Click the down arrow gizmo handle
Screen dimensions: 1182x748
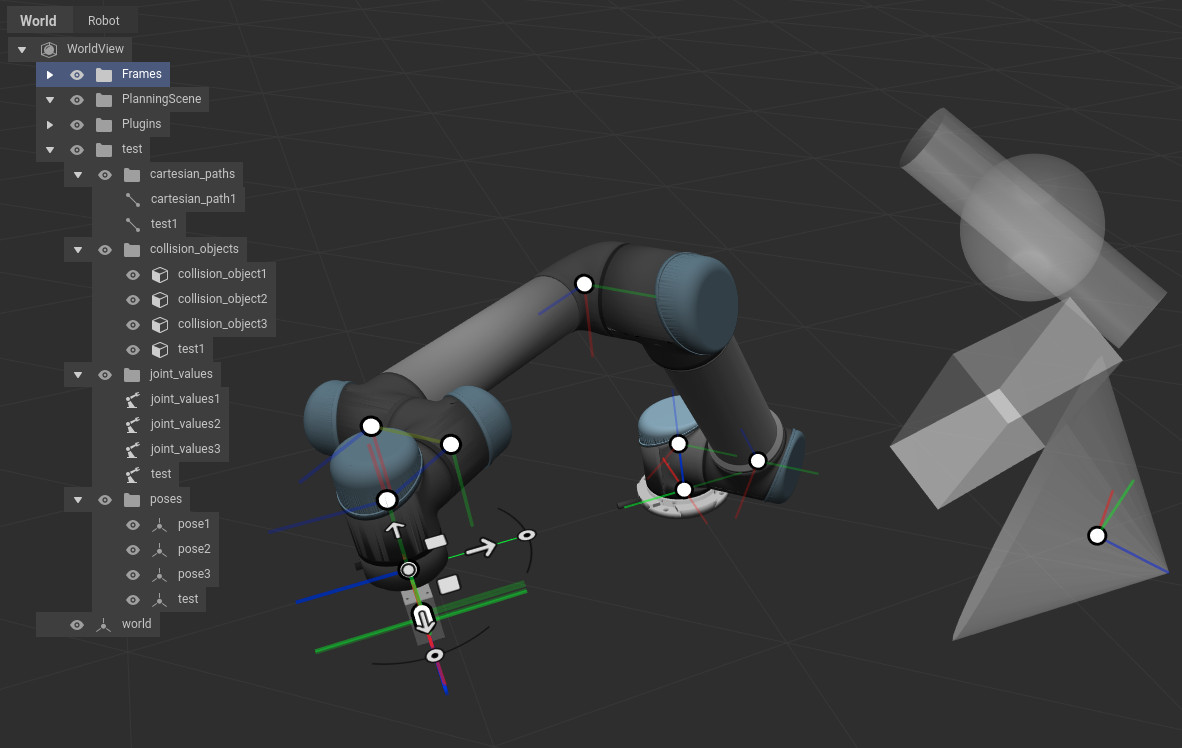tap(424, 619)
